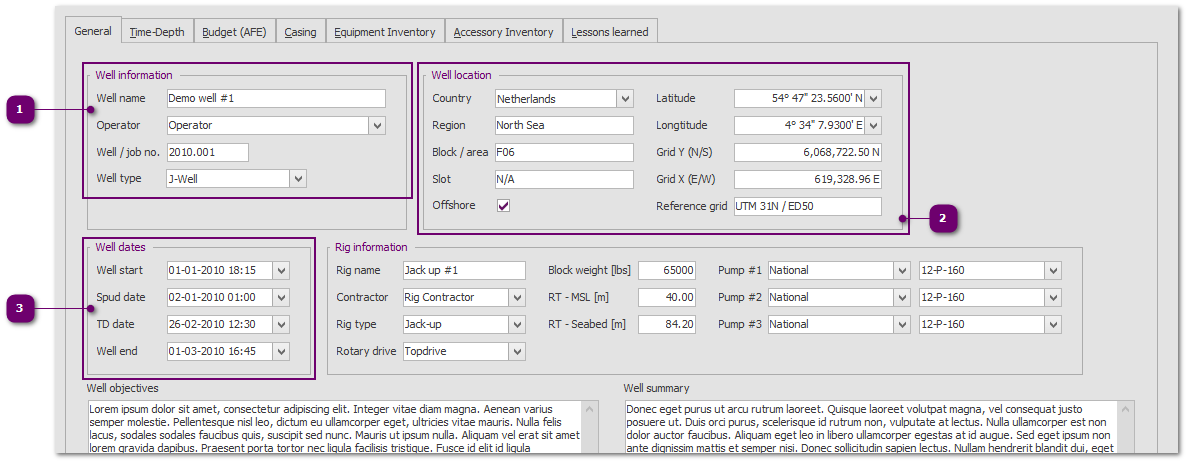The height and width of the screenshot is (463, 1188).
Task: Click the Well objectives scrollbar
Action: [x=591, y=427]
